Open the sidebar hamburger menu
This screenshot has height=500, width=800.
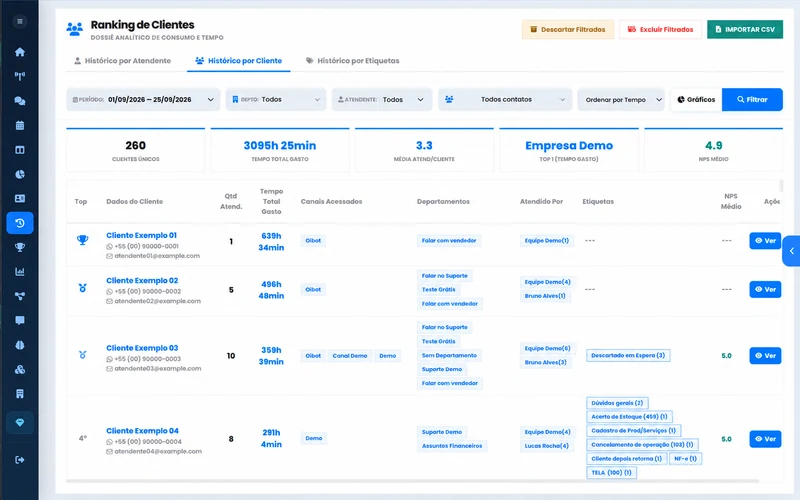pos(20,21)
